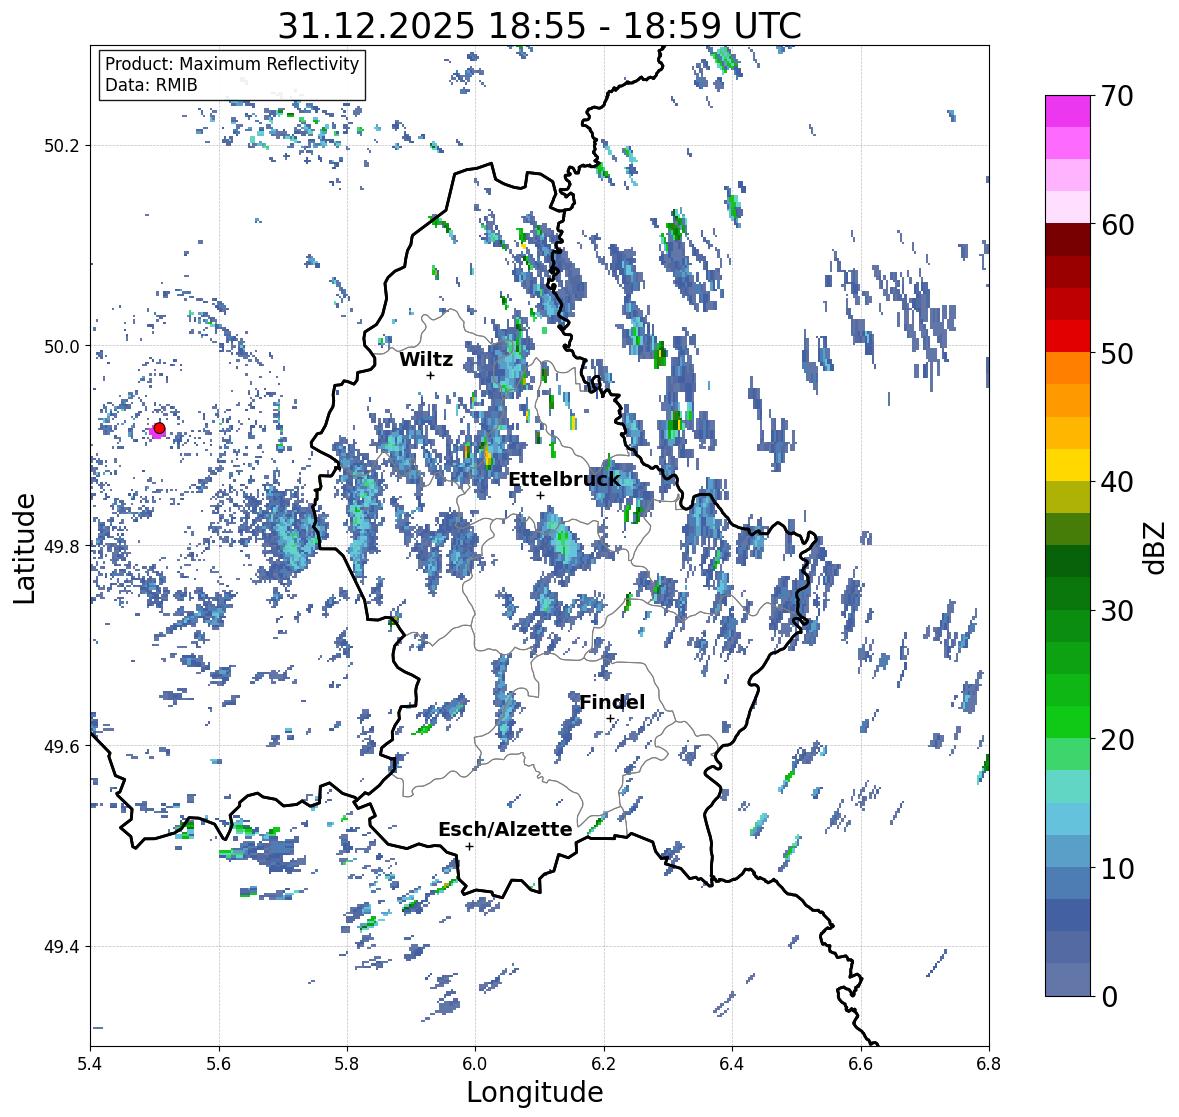1179x1117 pixels.
Task: Click the latitude tick label 49.6
Action: pos(62,746)
